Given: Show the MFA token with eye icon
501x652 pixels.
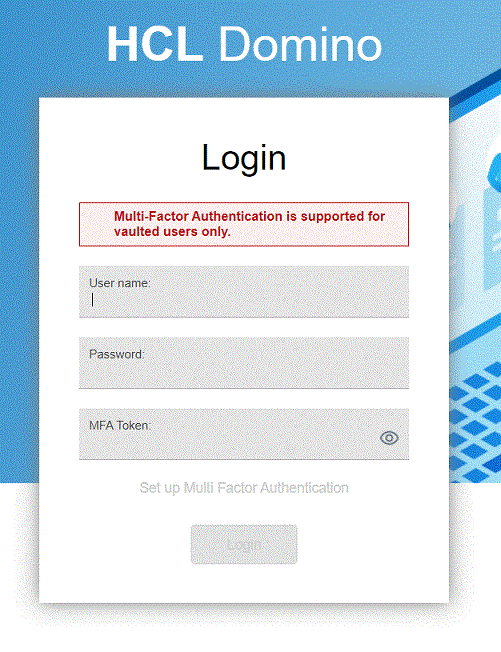Looking at the screenshot, I should 389,438.
